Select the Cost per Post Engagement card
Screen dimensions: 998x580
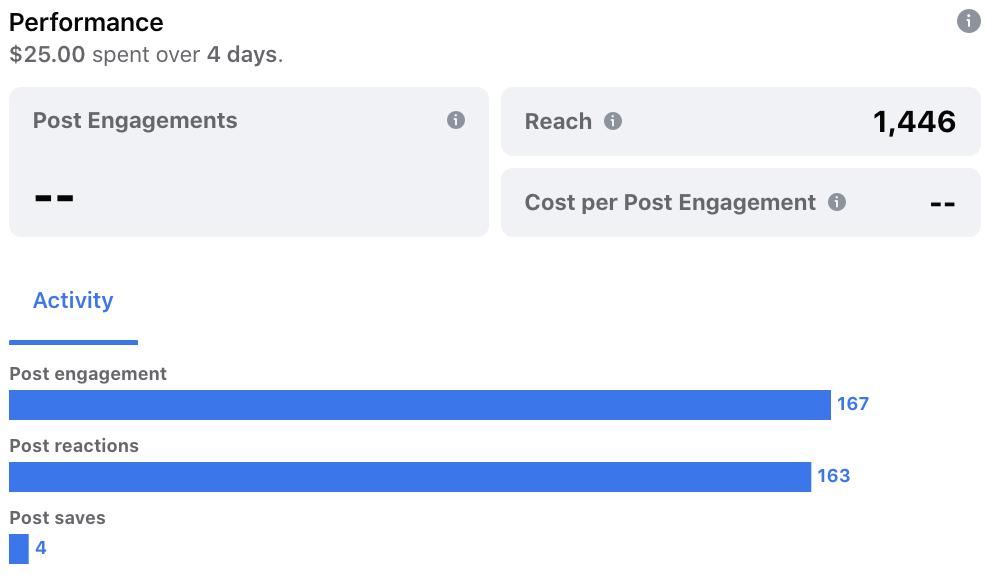tap(740, 203)
